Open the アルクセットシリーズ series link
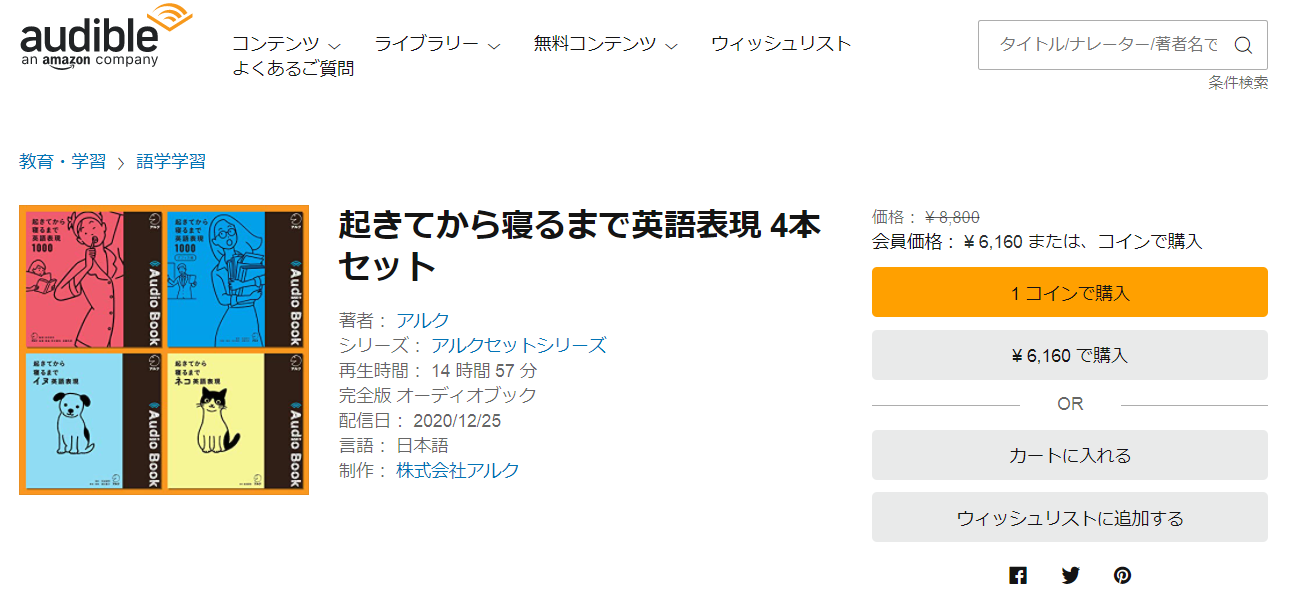The image size is (1314, 603). pyautogui.click(x=519, y=346)
